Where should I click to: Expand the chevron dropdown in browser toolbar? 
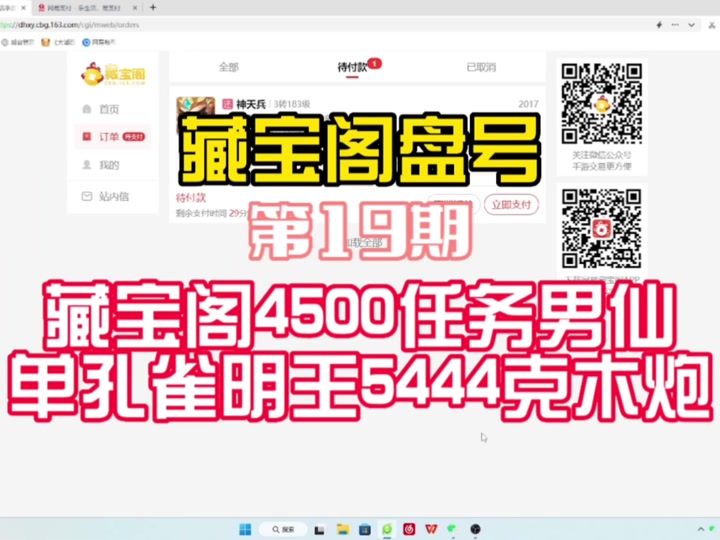[x=691, y=25]
